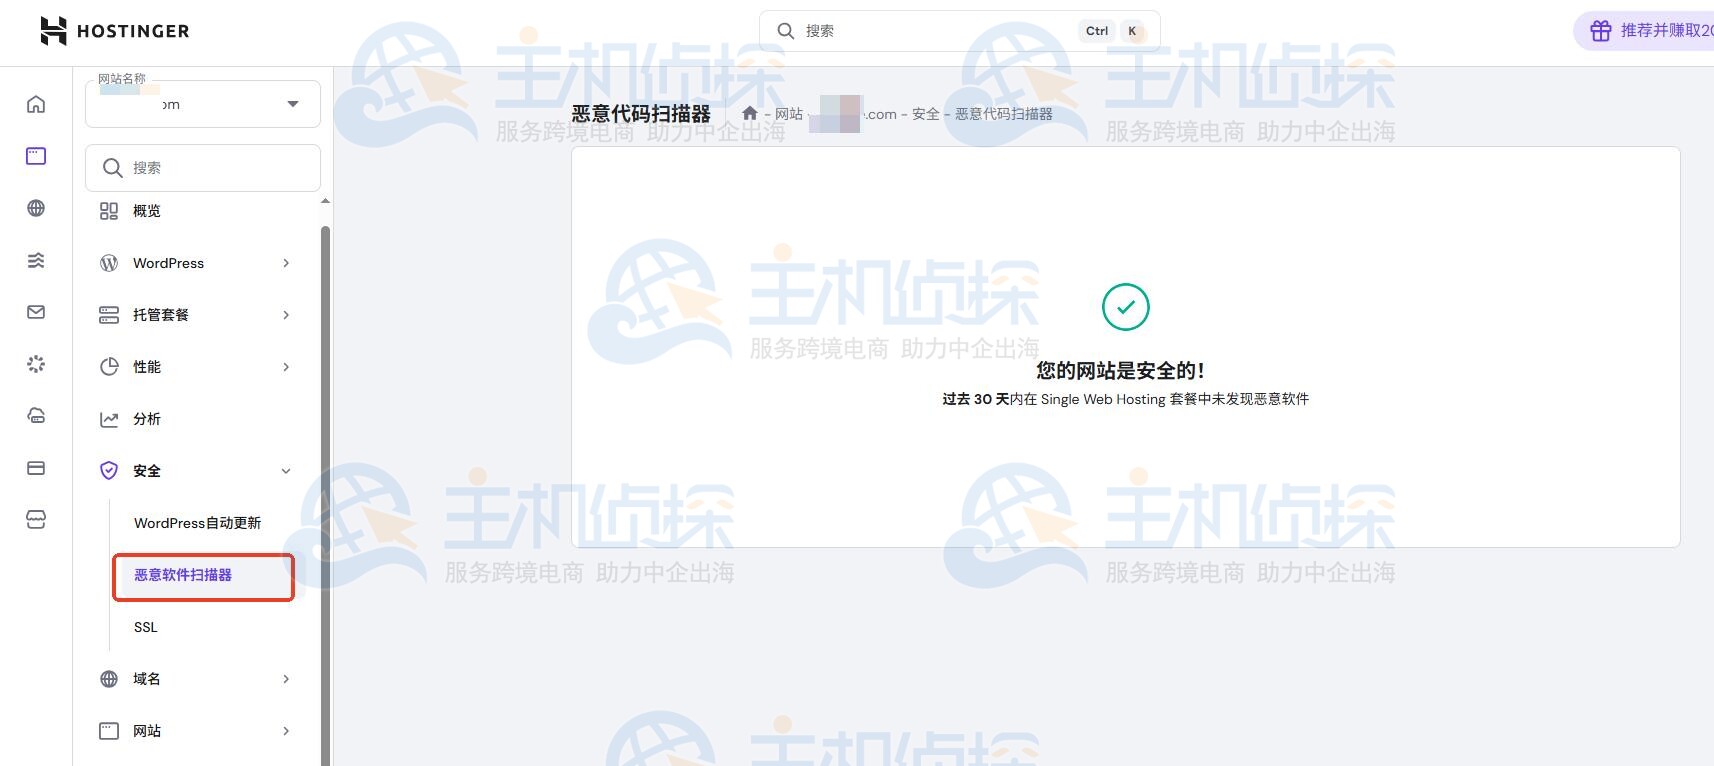Viewport: 1714px width, 766px height.
Task: Open the cloud server icon in left rail
Action: [36, 416]
